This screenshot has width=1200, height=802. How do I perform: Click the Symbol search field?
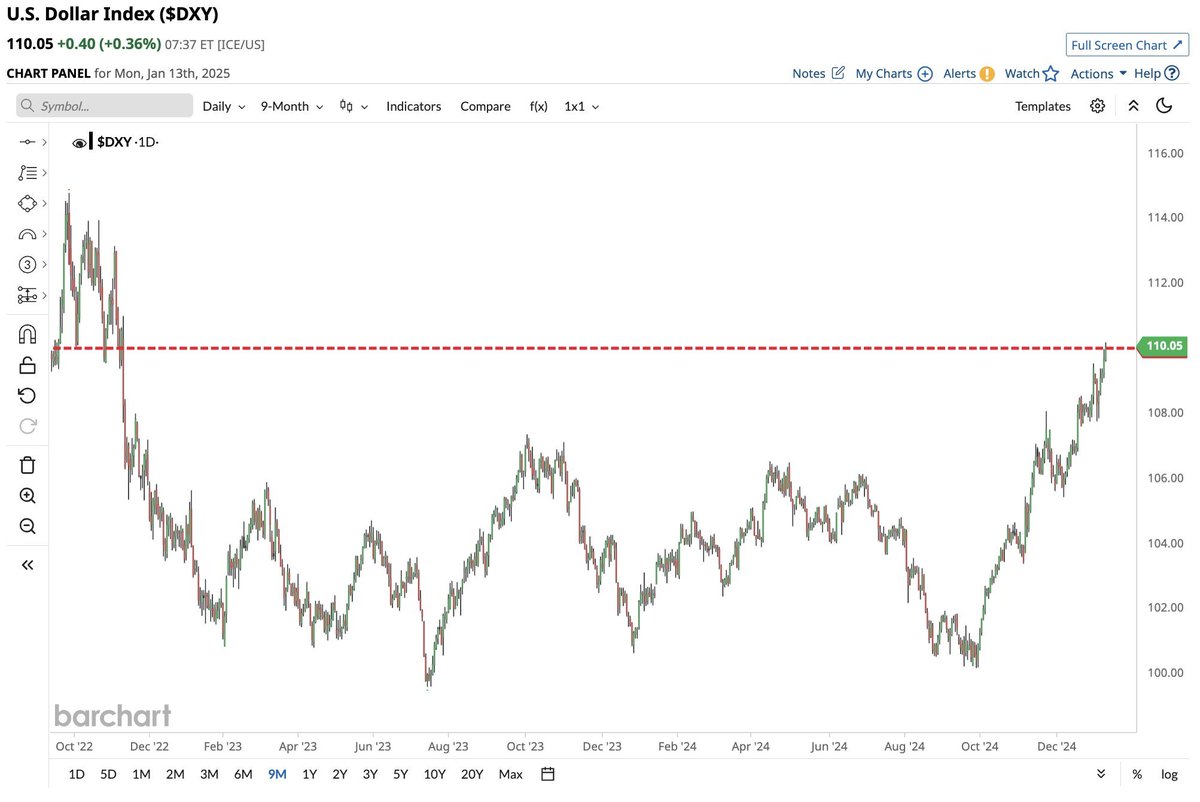pyautogui.click(x=105, y=106)
